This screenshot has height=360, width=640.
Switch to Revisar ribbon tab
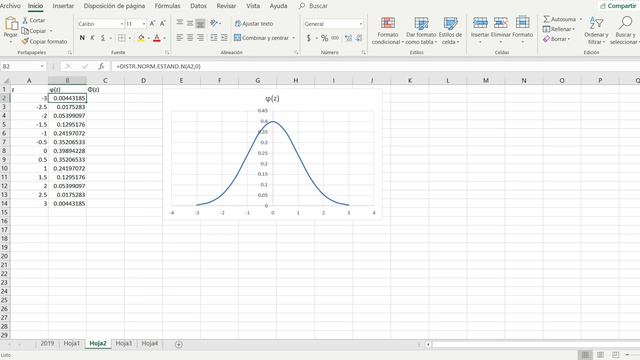coord(226,6)
